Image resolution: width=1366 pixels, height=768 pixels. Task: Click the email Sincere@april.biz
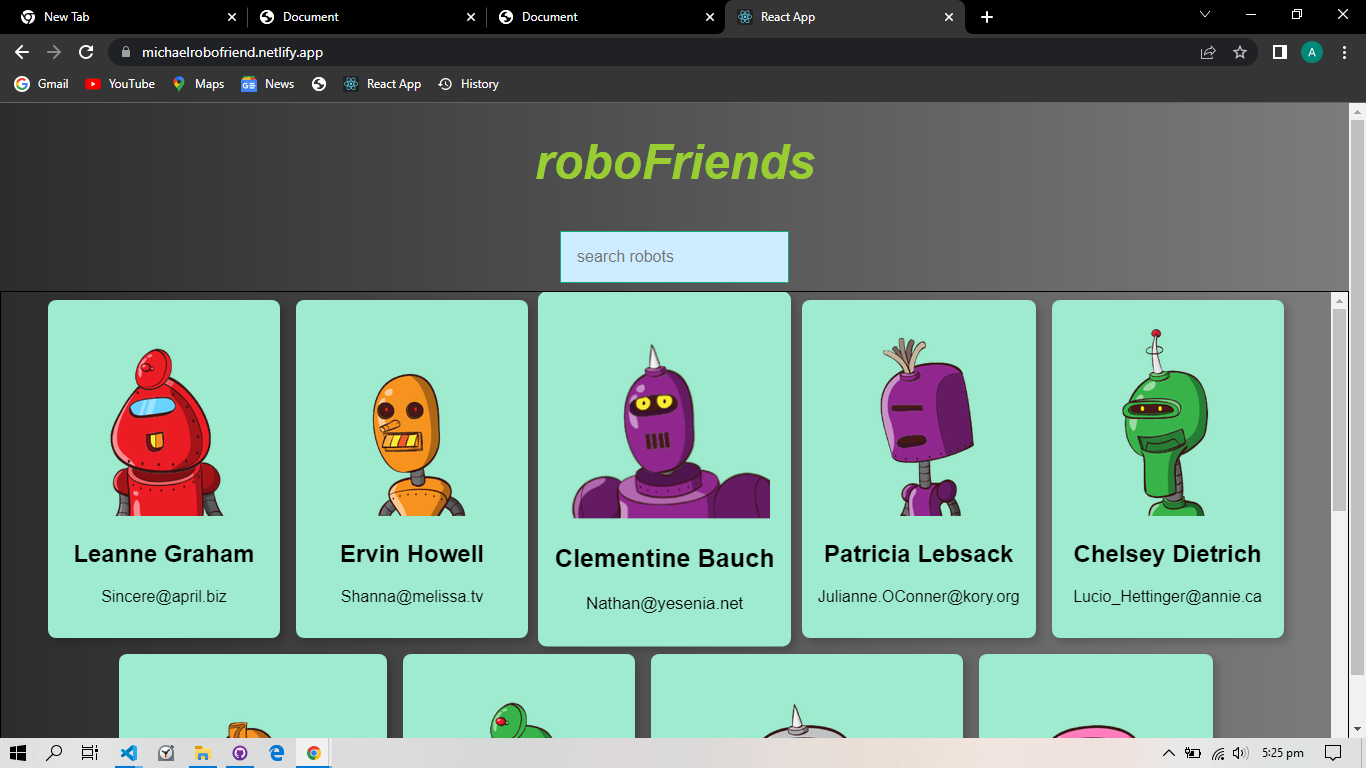point(164,597)
